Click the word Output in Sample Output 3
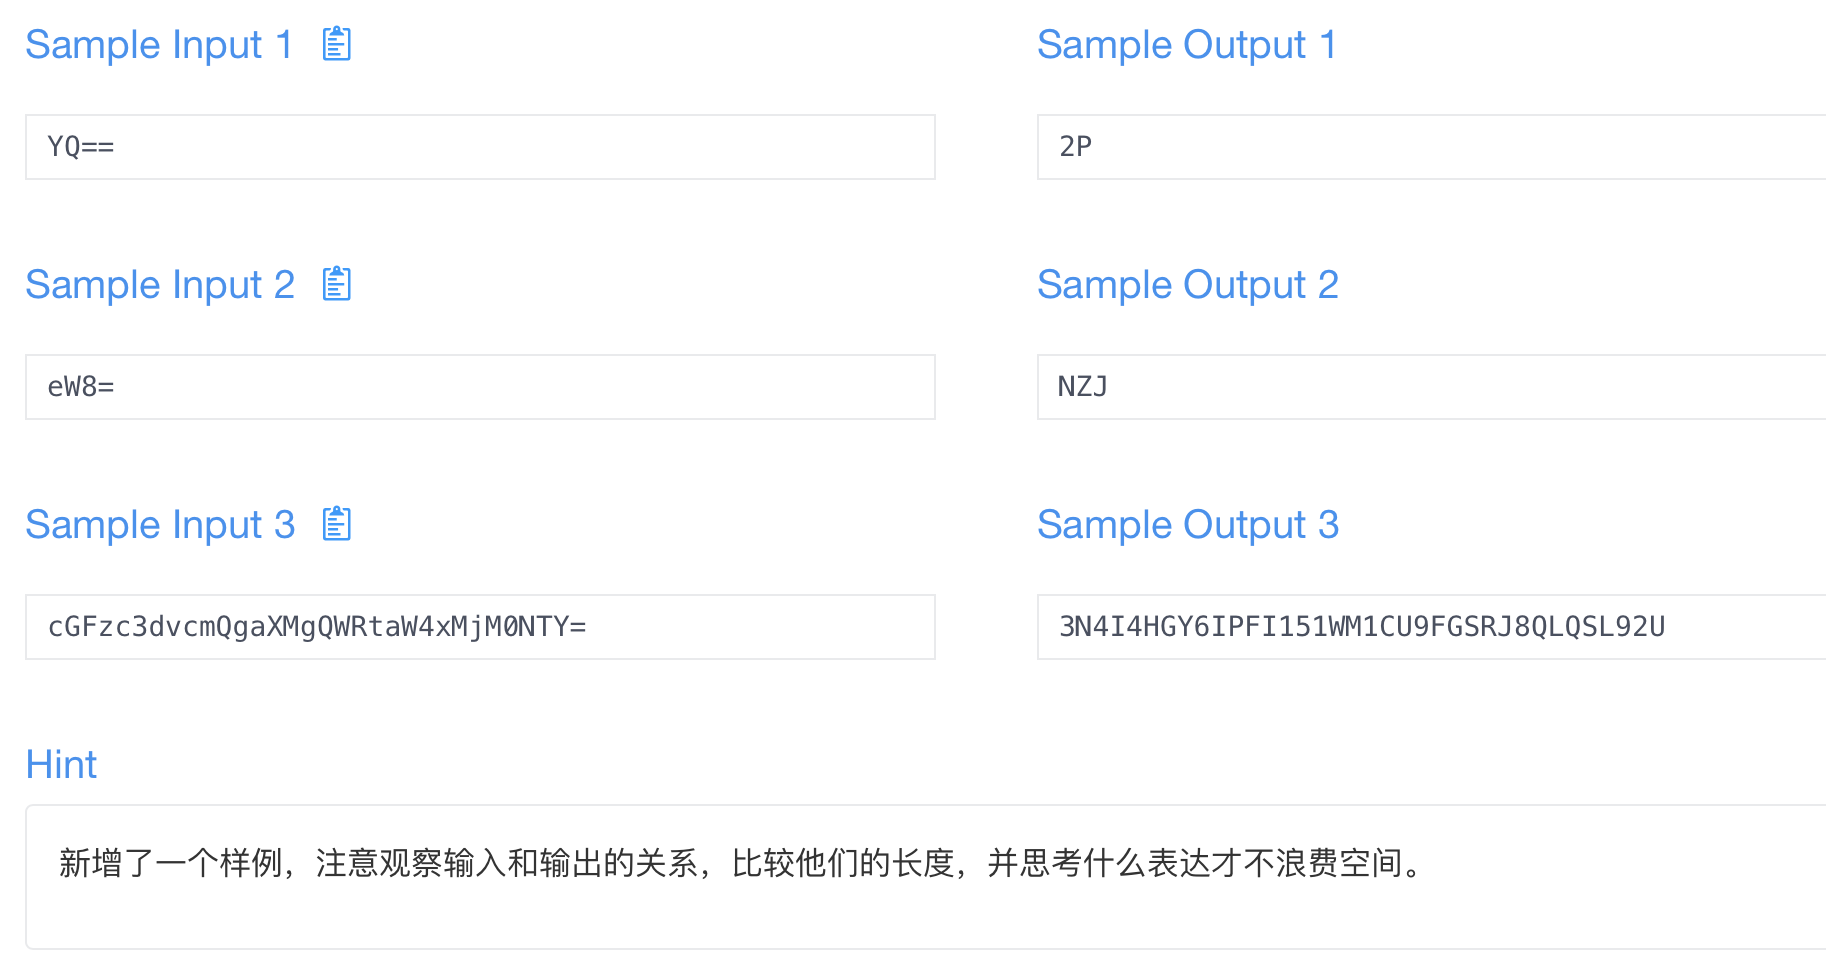The image size is (1826, 976). (x=1245, y=526)
